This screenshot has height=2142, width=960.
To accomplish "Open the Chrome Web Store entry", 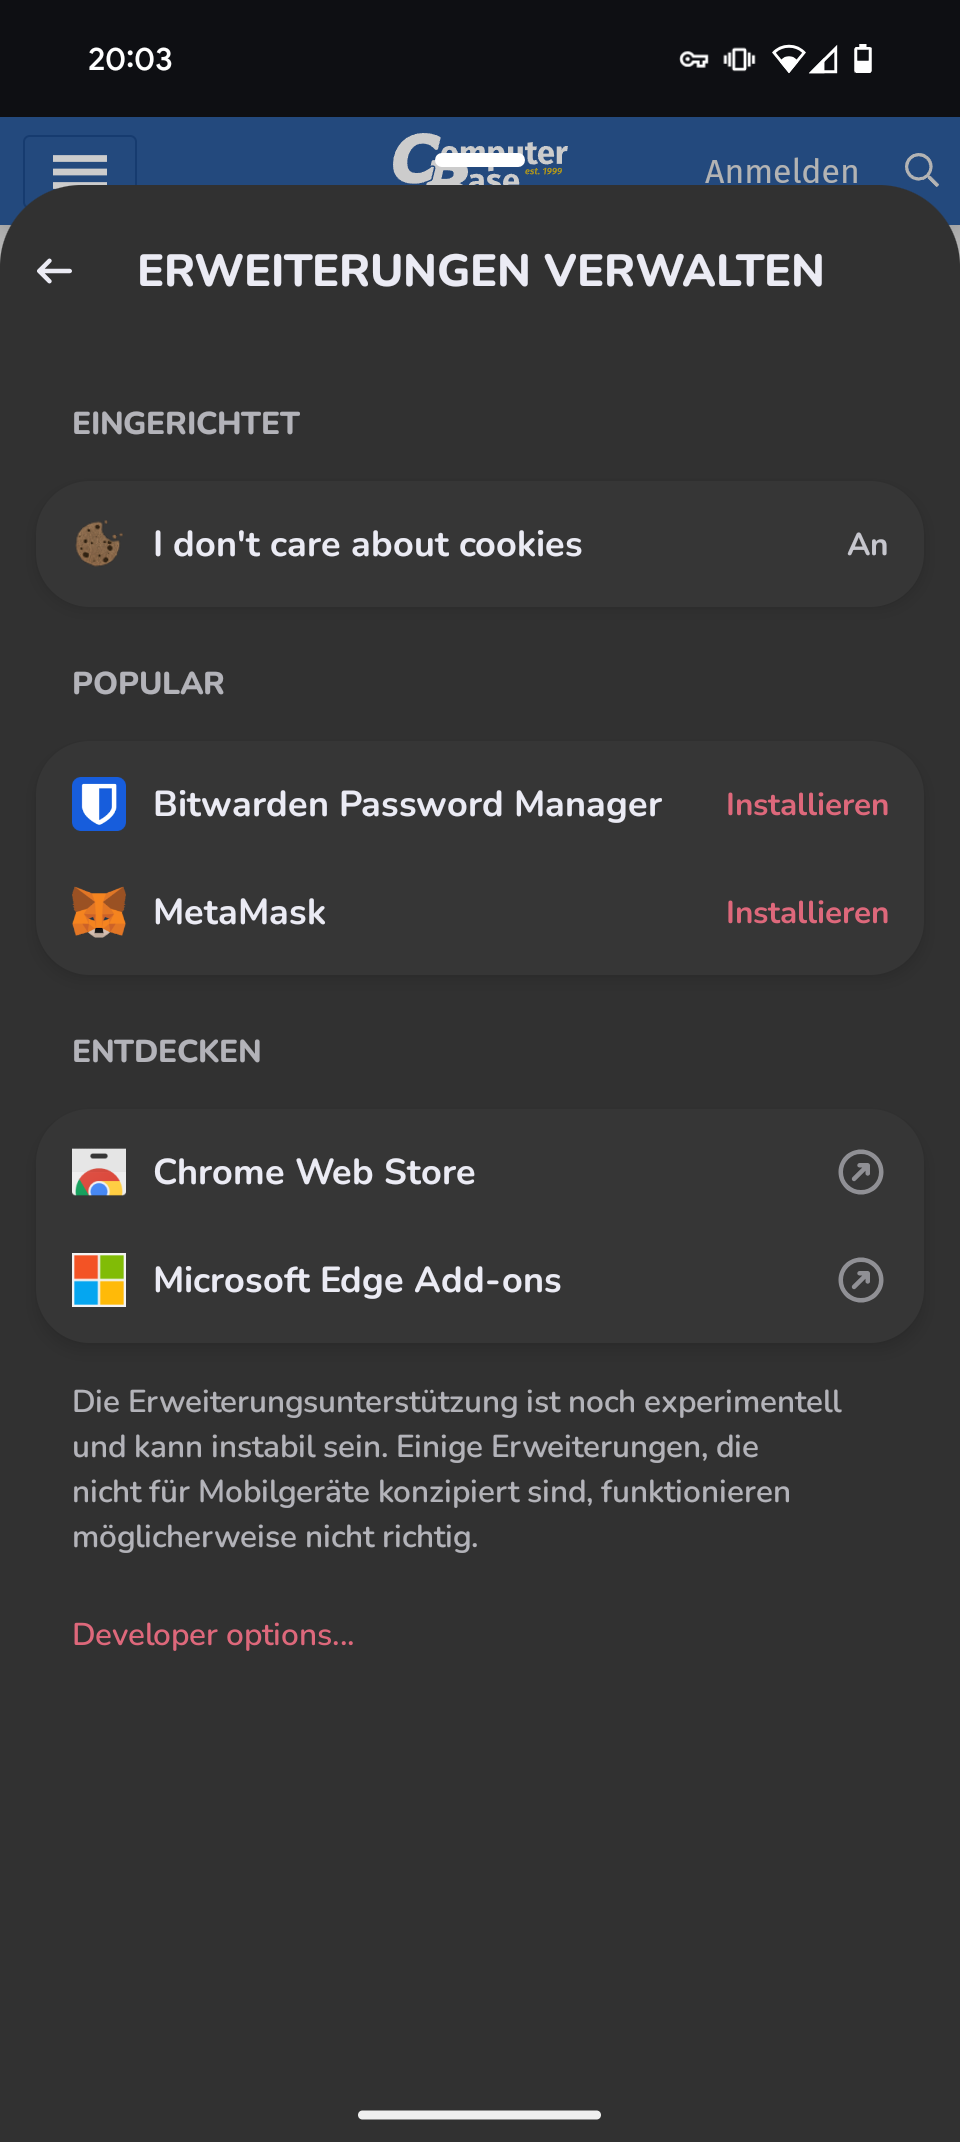I will point(314,1172).
